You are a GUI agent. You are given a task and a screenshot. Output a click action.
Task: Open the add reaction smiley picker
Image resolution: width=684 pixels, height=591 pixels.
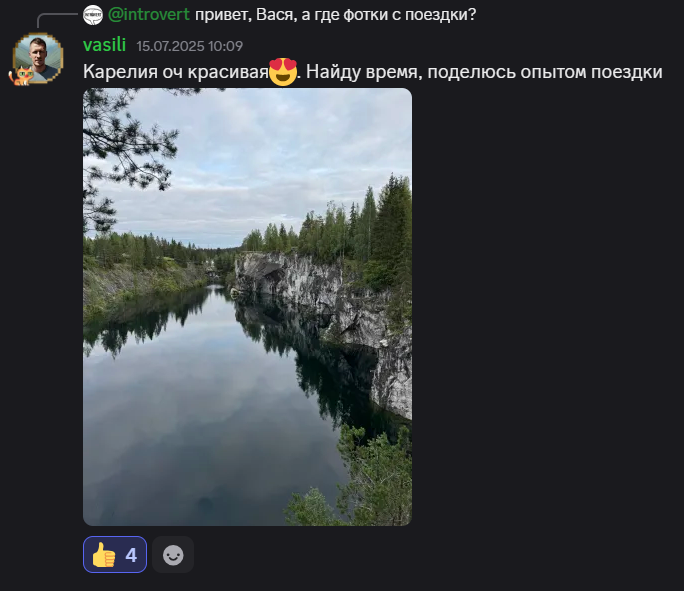(173, 555)
